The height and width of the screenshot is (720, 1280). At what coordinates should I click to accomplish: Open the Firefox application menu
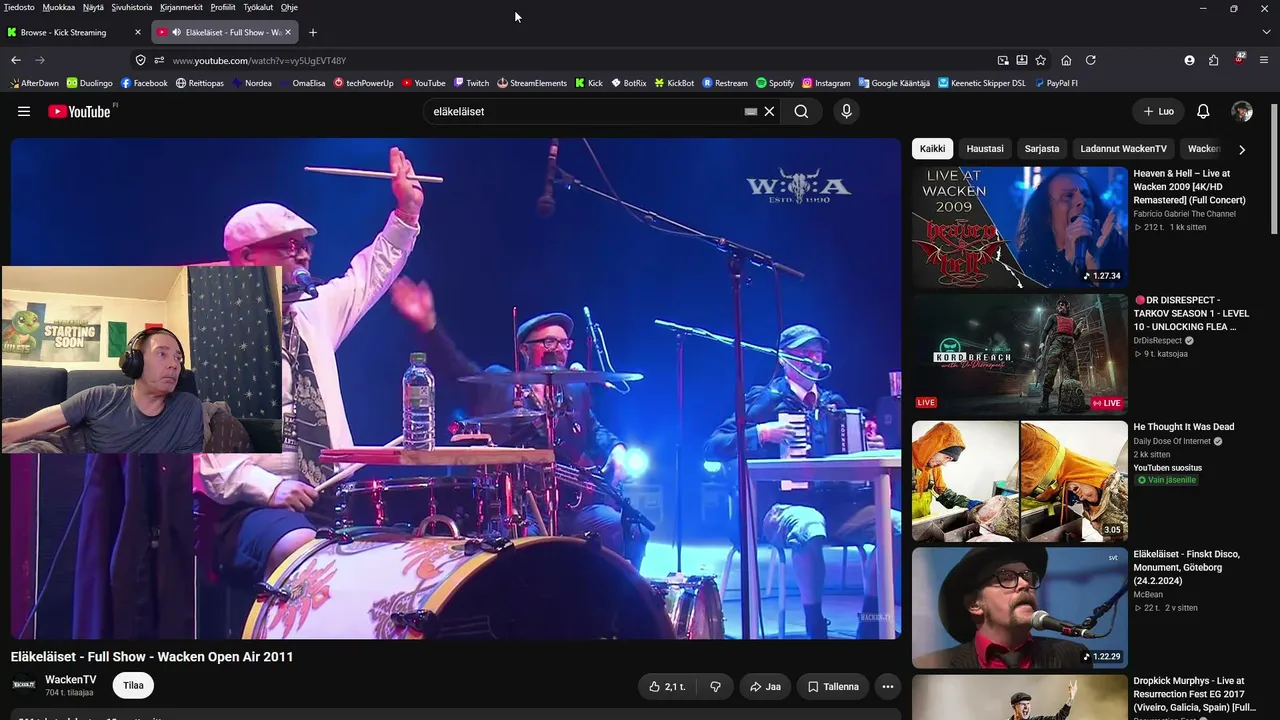[x=1264, y=60]
